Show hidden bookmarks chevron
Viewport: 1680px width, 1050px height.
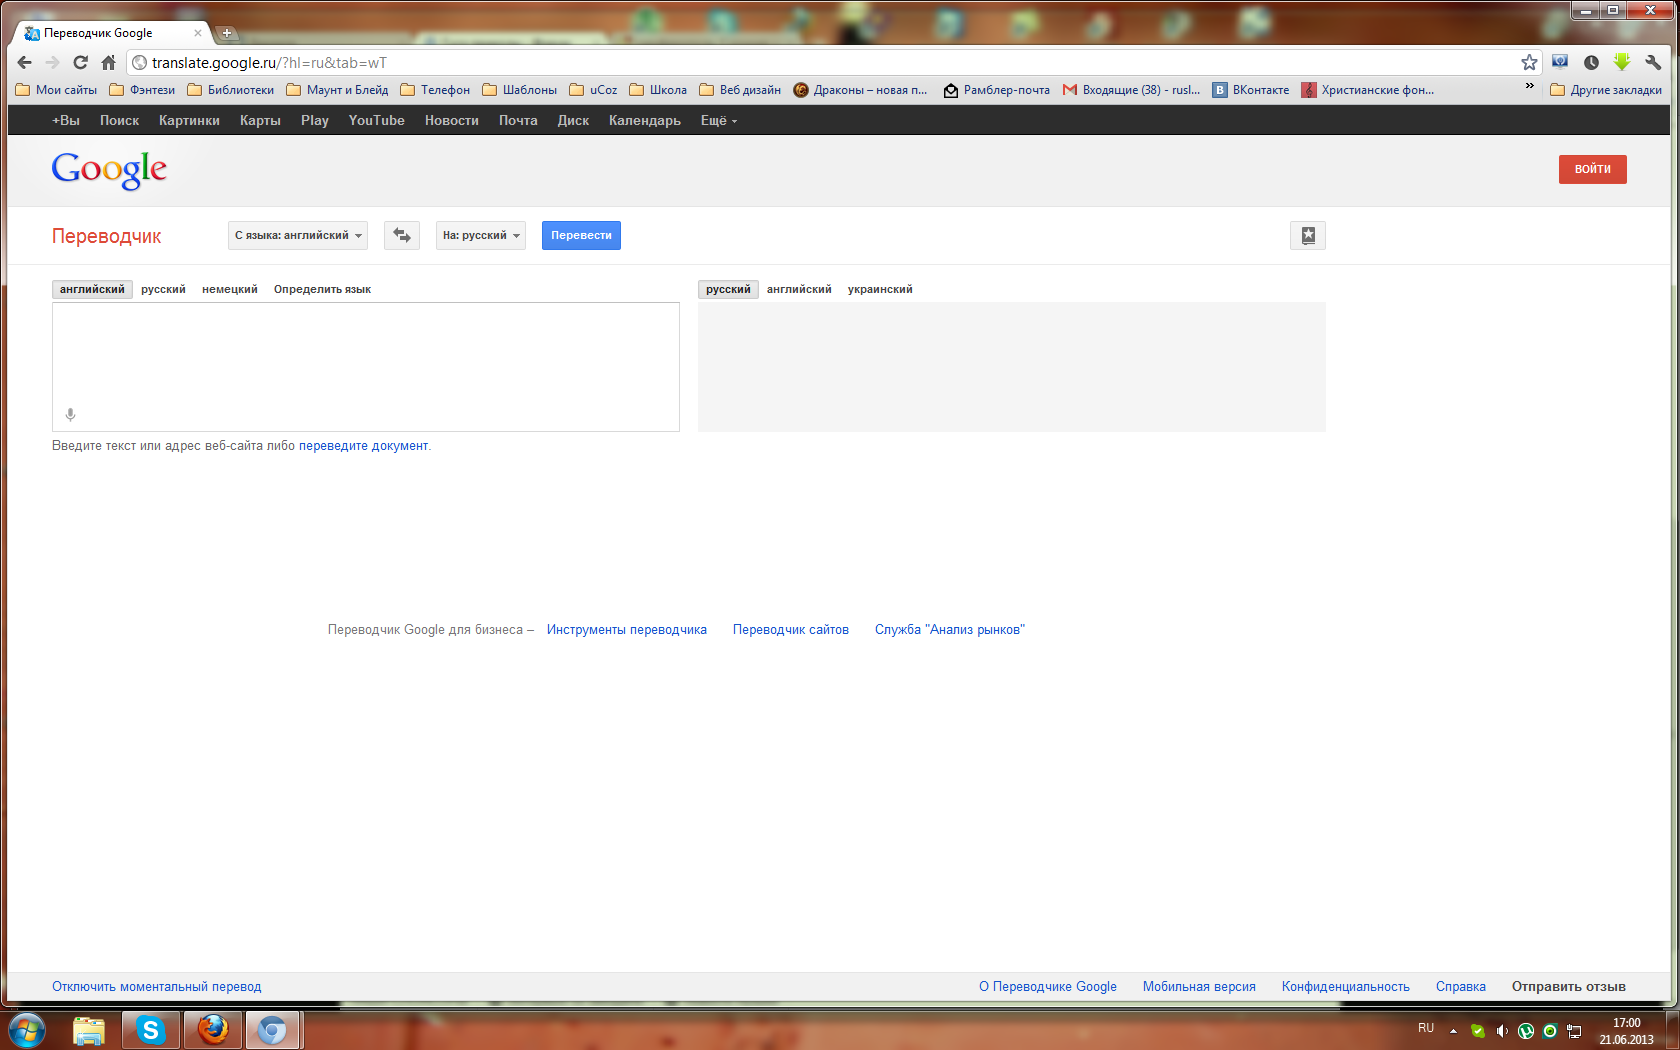[1529, 86]
